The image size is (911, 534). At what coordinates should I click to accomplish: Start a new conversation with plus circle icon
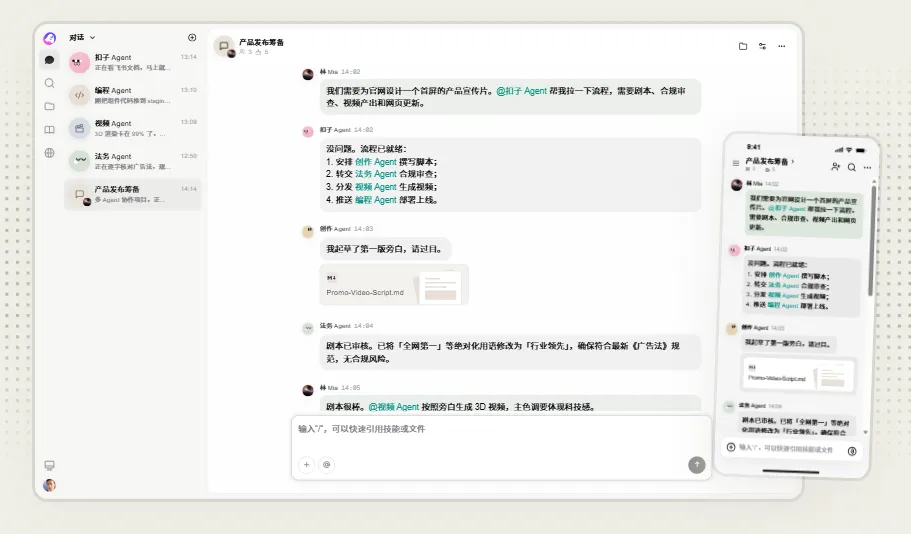click(x=192, y=38)
